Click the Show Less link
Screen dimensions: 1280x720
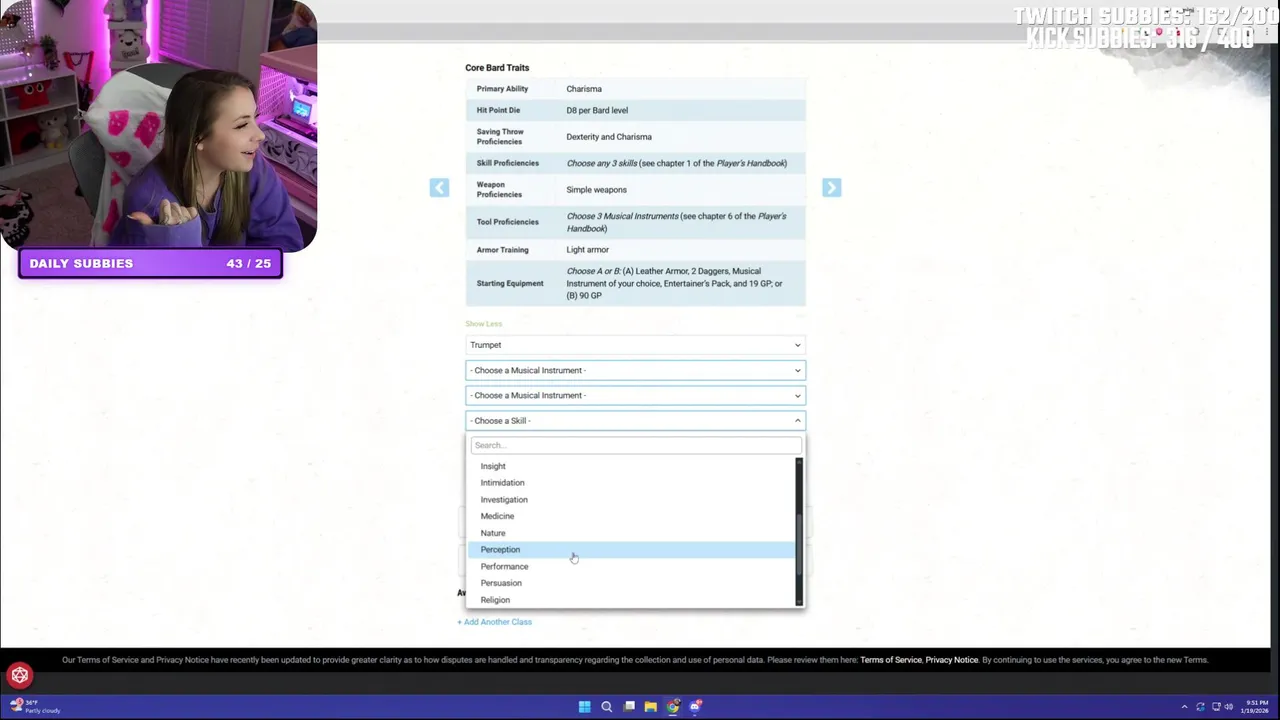click(483, 324)
